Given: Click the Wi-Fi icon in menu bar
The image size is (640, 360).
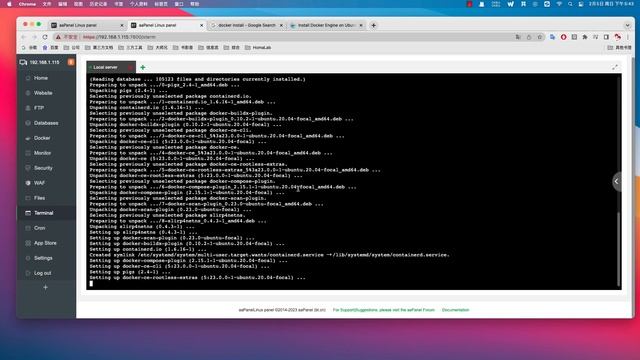Looking at the screenshot, I should coord(559,4).
